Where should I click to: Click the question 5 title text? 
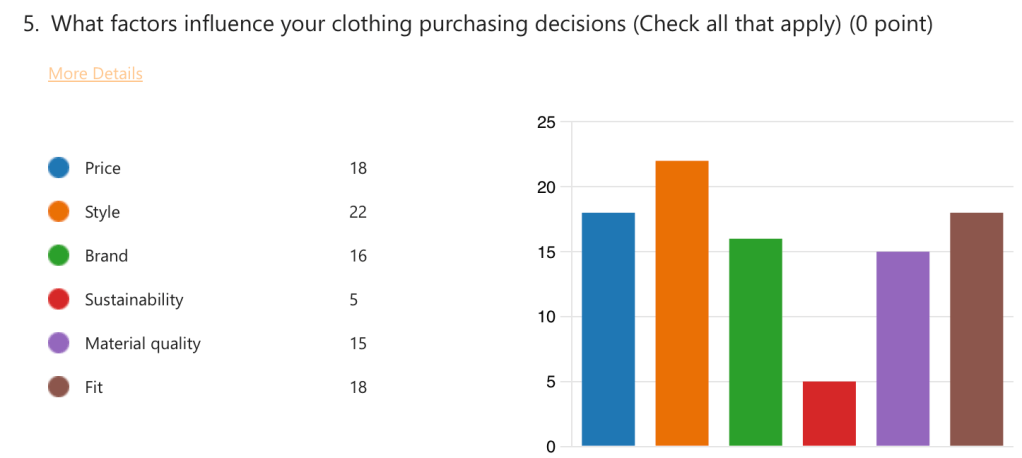tap(478, 24)
